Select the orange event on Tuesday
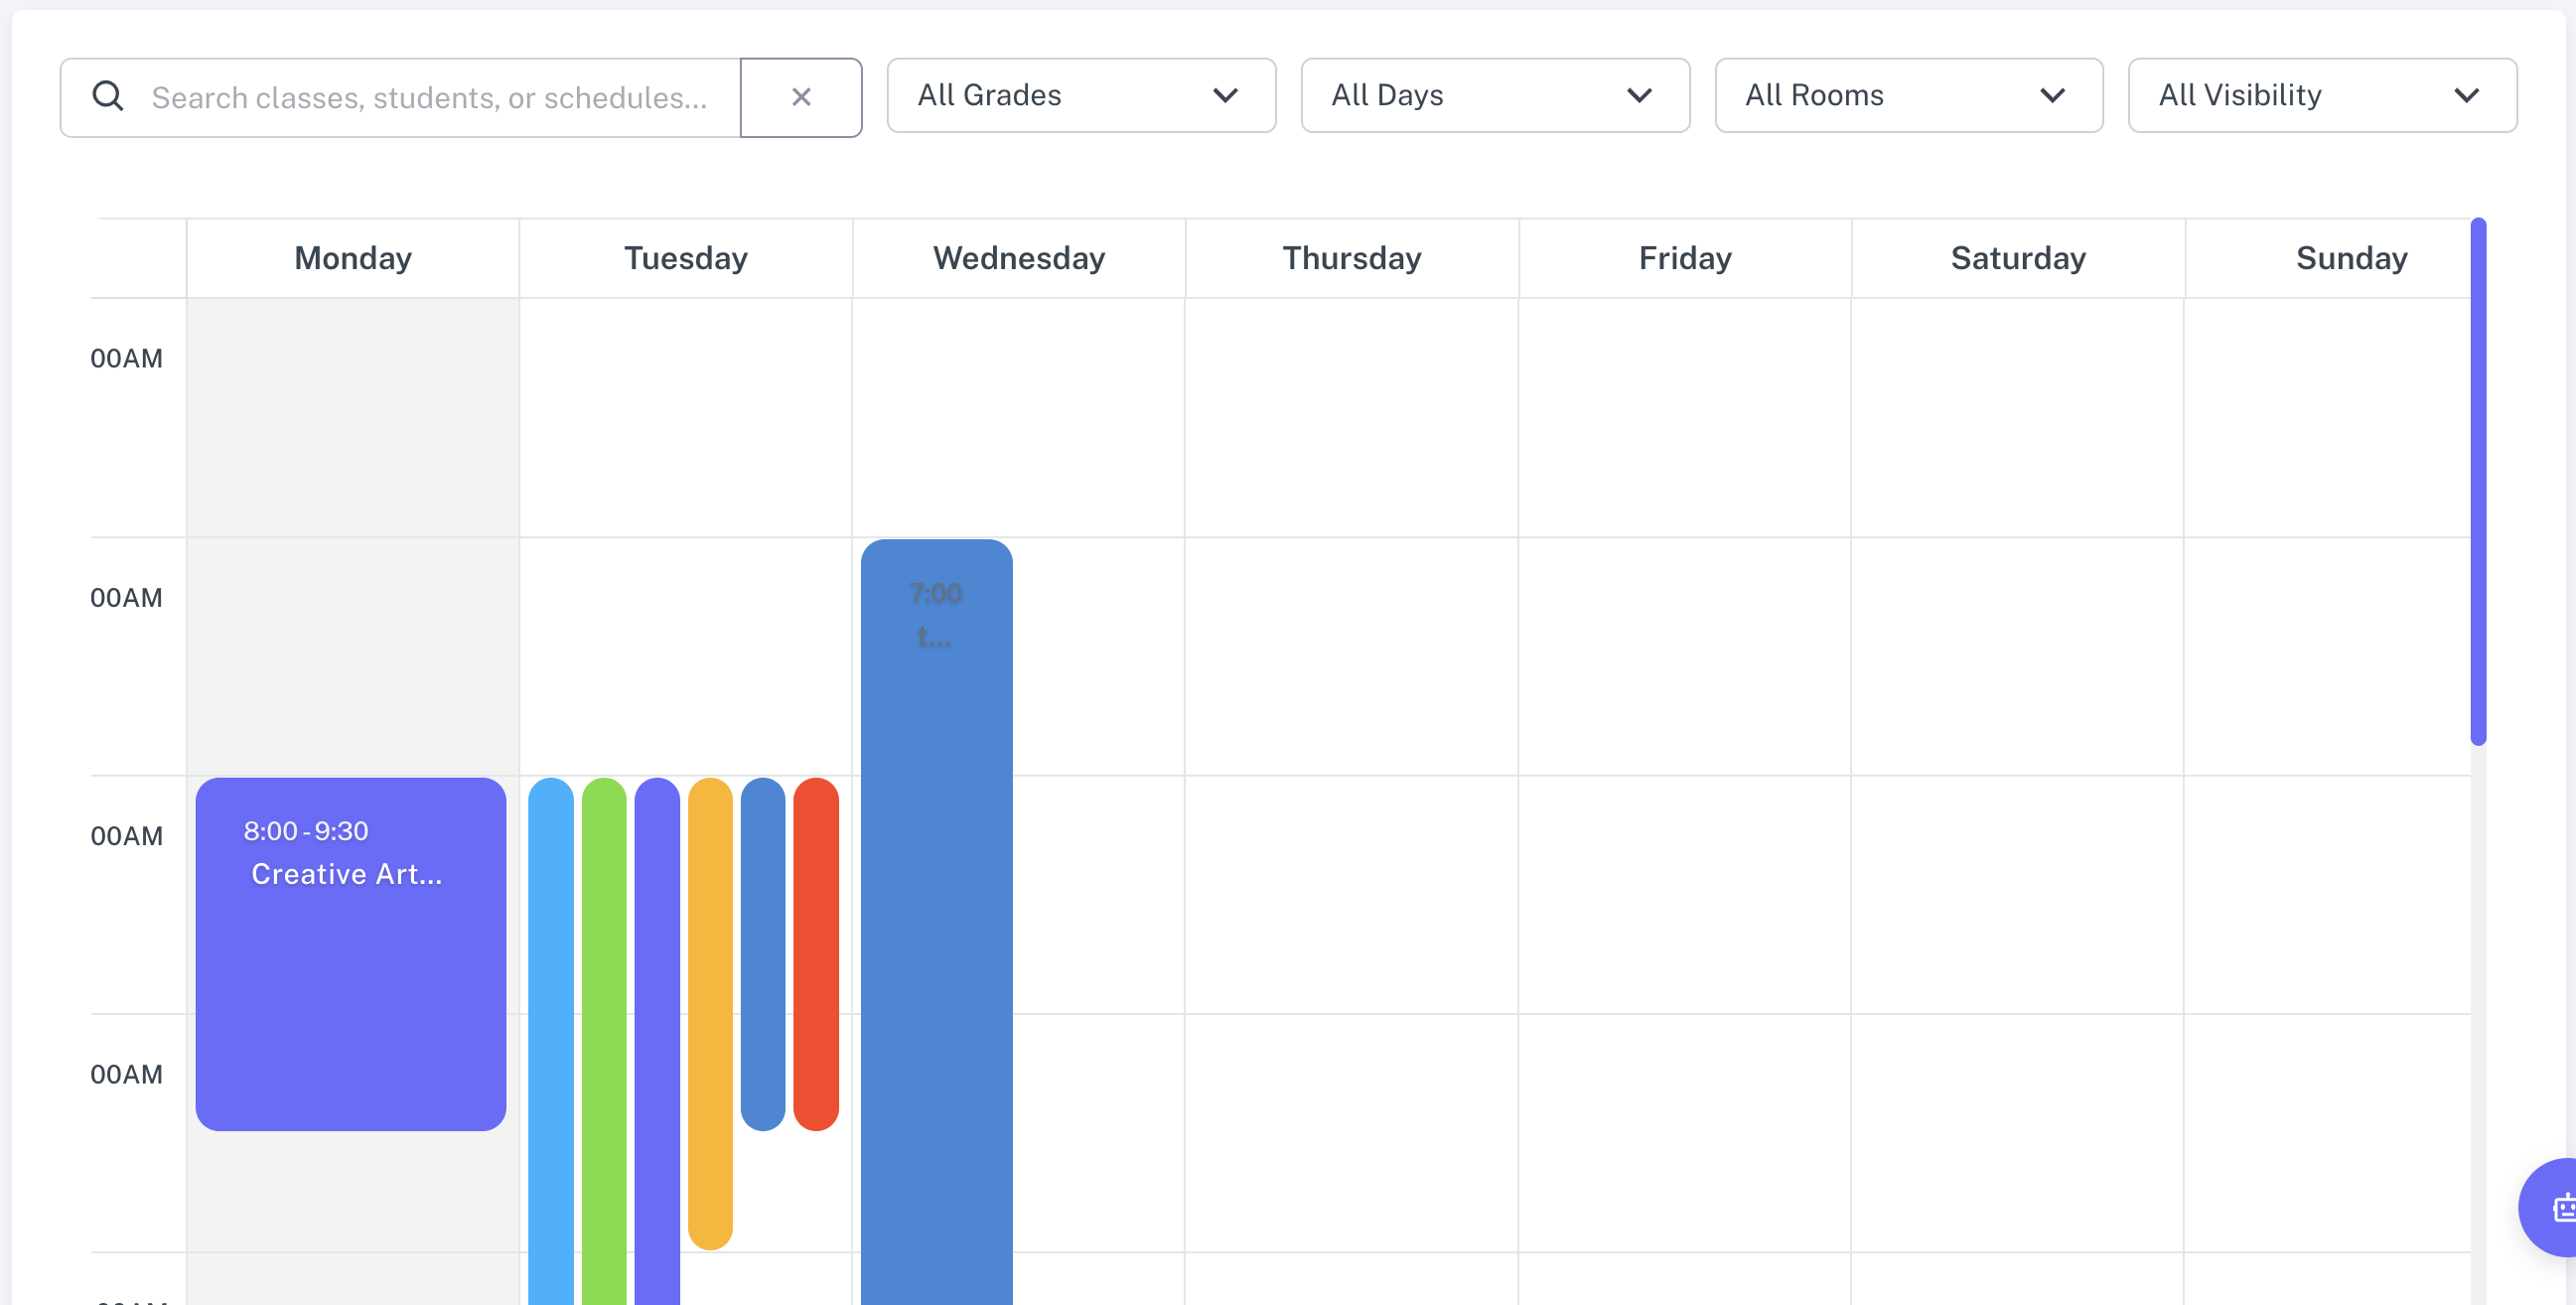Image resolution: width=2576 pixels, height=1305 pixels. coord(710,1000)
